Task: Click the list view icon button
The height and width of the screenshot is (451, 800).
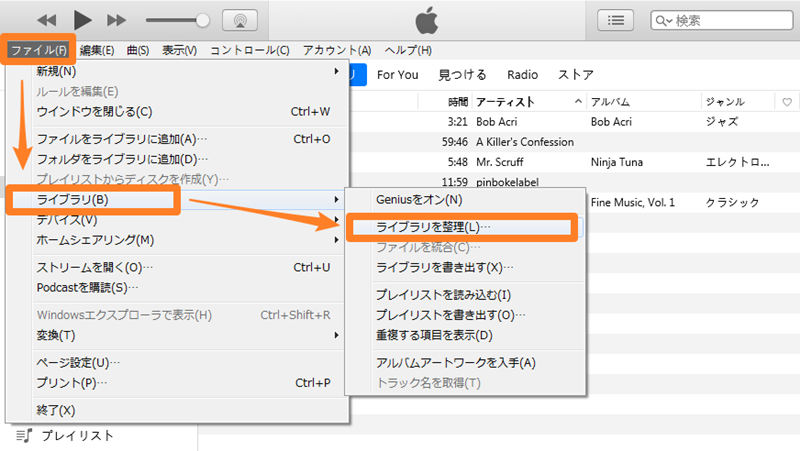Action: coord(616,20)
